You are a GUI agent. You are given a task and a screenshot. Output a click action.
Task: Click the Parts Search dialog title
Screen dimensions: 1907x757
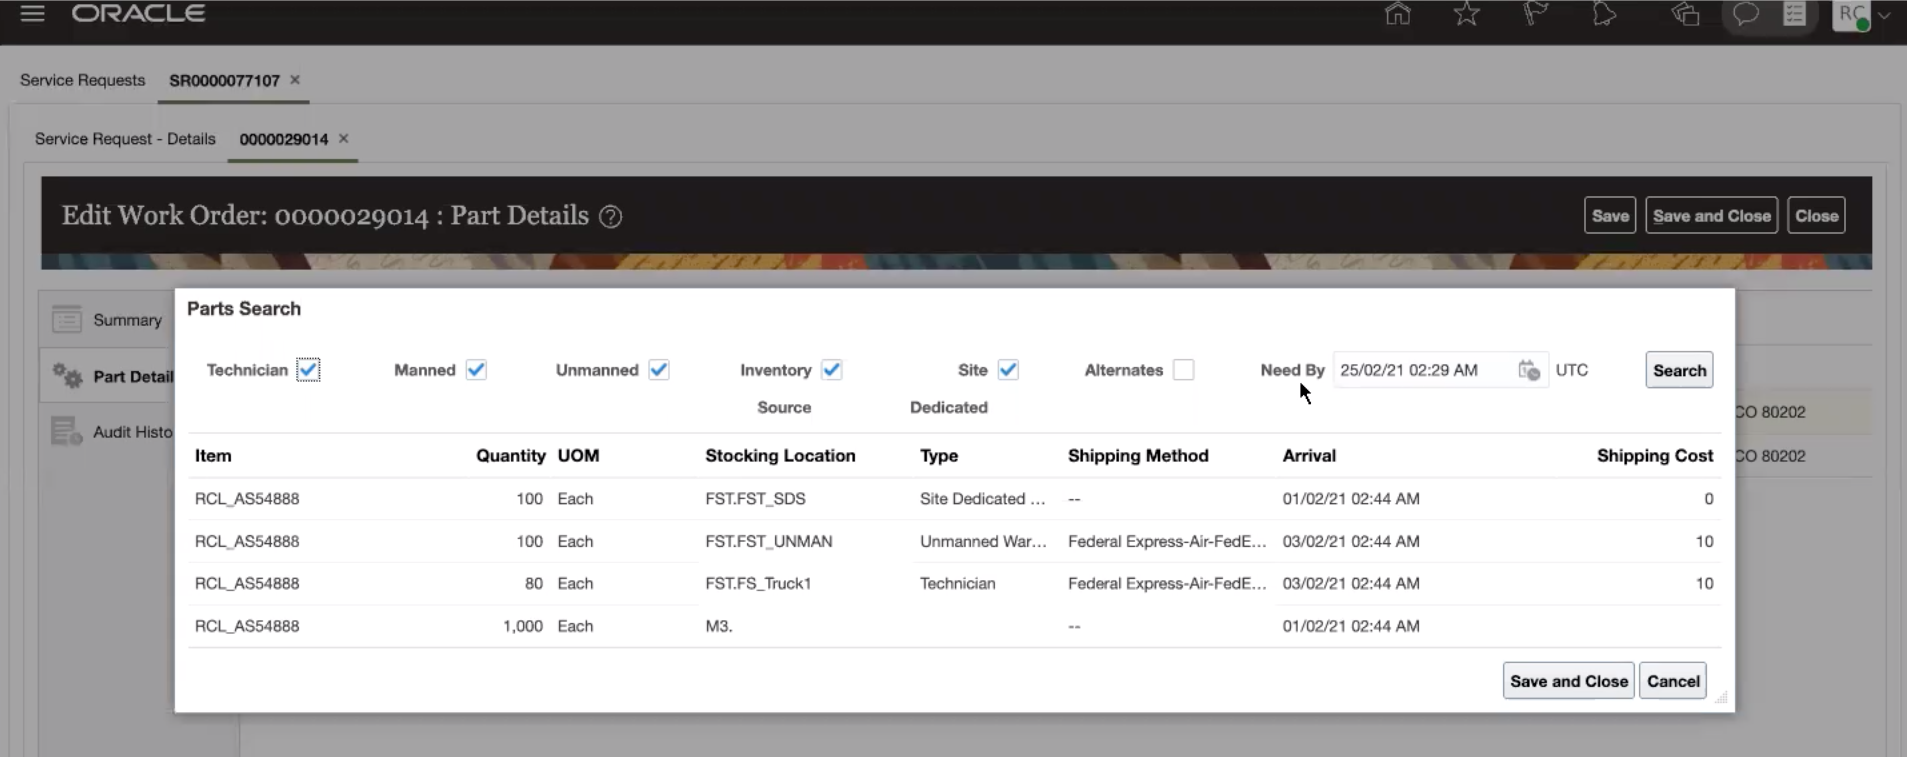coord(244,309)
